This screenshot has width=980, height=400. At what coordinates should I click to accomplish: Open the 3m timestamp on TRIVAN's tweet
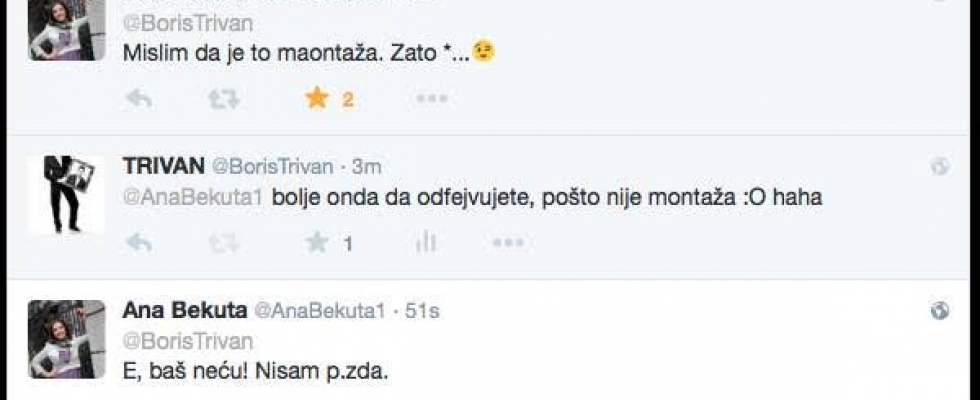[366, 167]
